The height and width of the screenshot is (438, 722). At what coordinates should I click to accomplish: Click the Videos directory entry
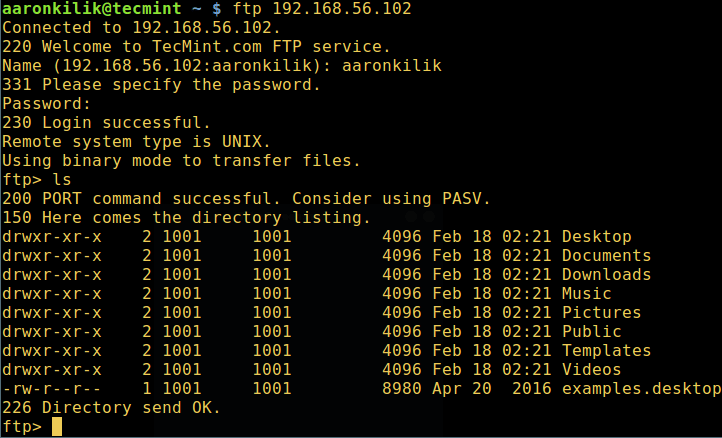591,370
